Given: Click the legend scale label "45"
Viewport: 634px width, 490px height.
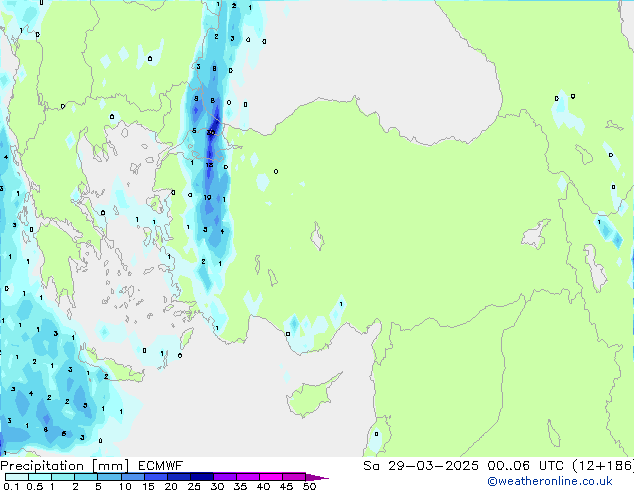Looking at the screenshot, I should click(x=286, y=486).
